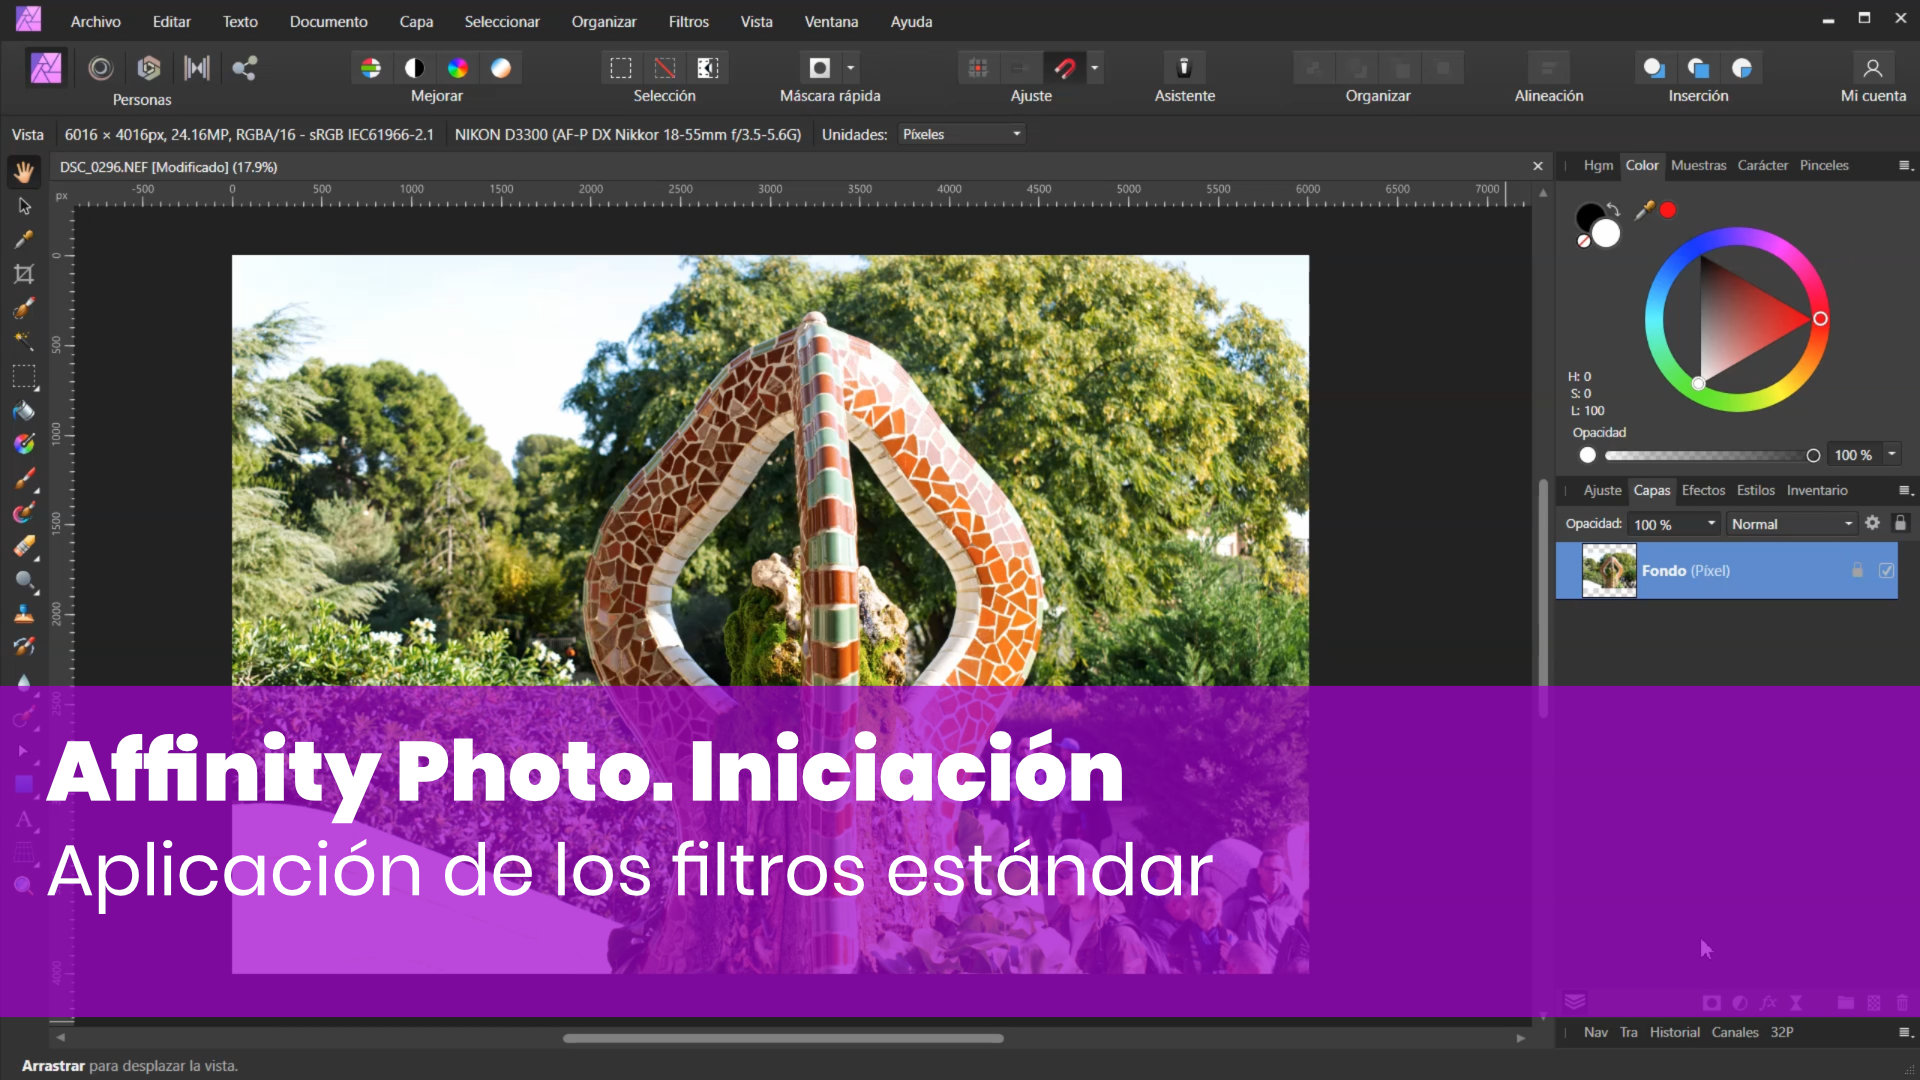Select the Flood Fill bucket tool
This screenshot has height=1080, width=1920.
[x=24, y=410]
